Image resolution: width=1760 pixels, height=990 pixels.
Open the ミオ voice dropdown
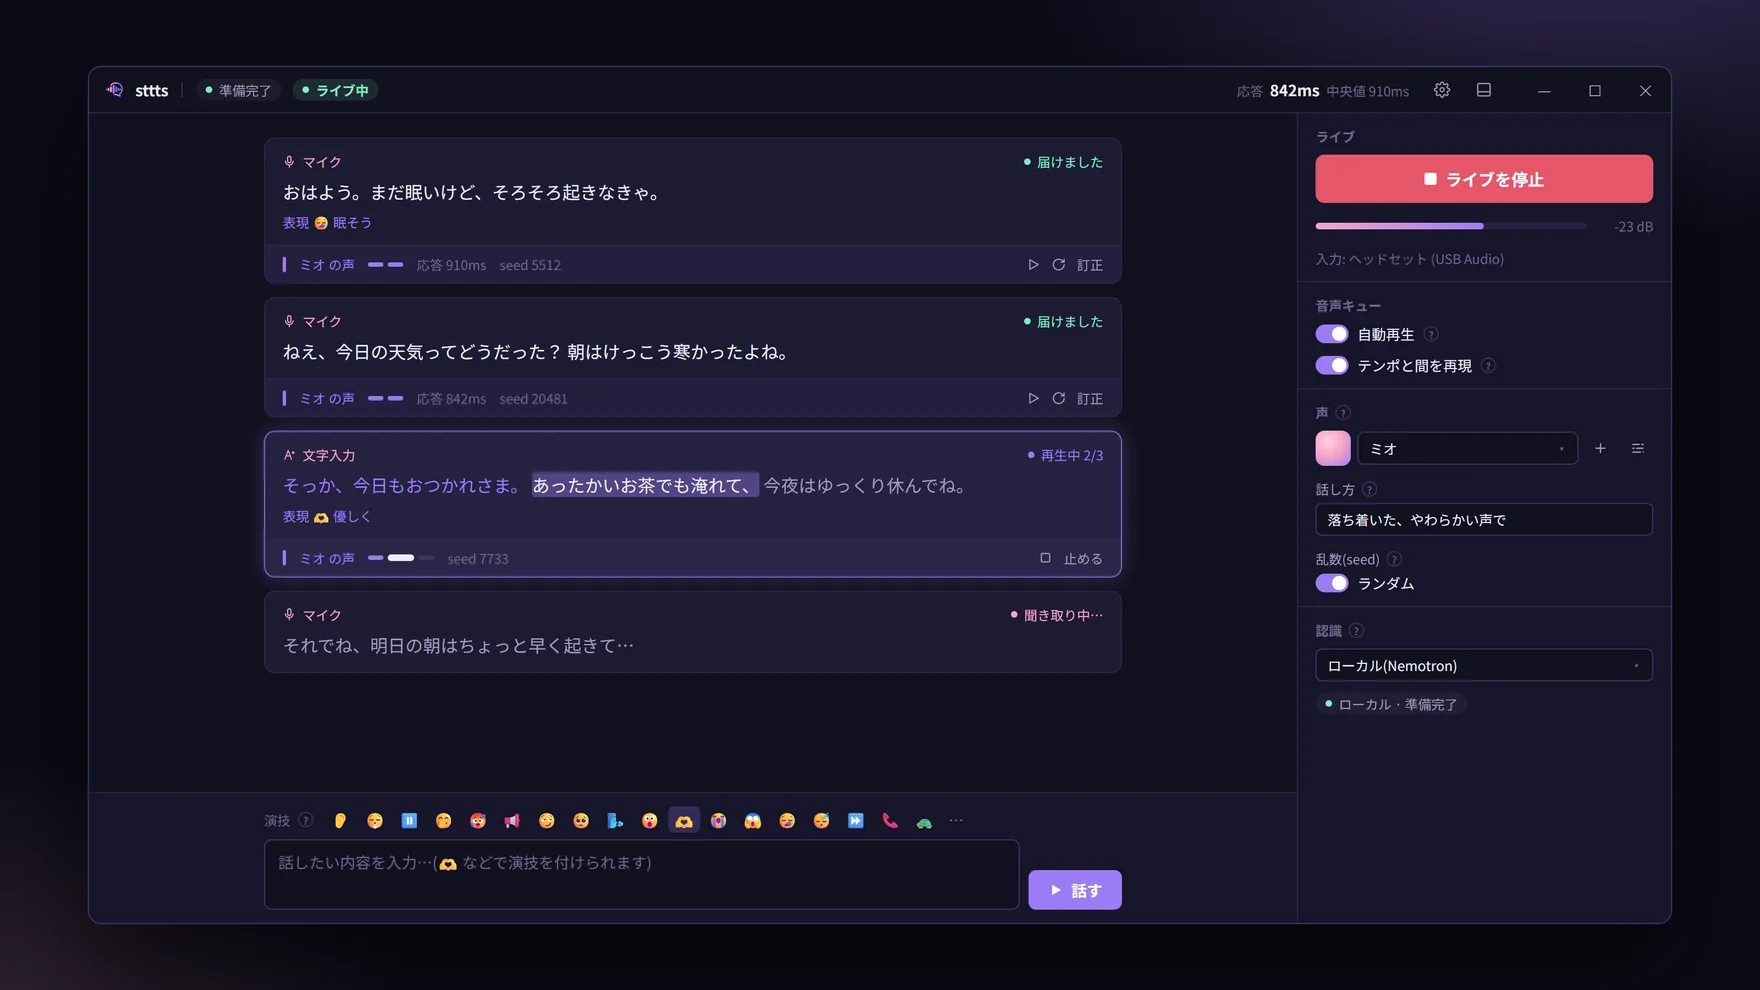coord(1467,449)
